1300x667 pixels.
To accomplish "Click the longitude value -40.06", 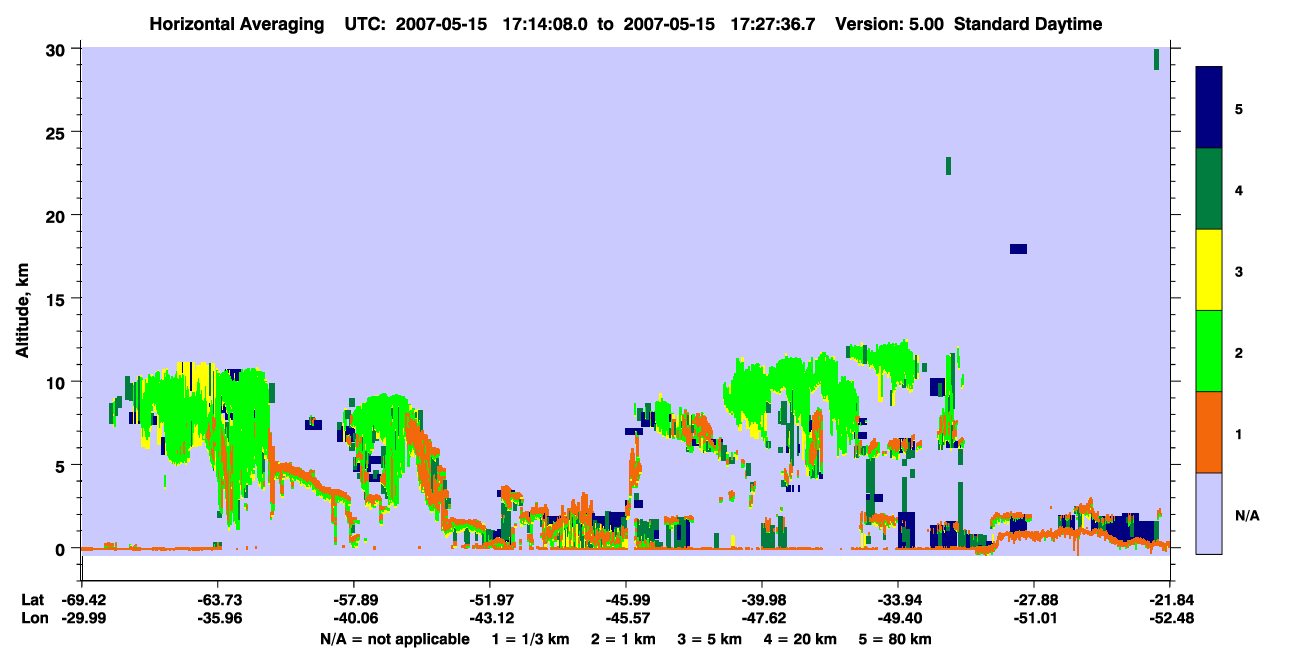I will click(354, 618).
